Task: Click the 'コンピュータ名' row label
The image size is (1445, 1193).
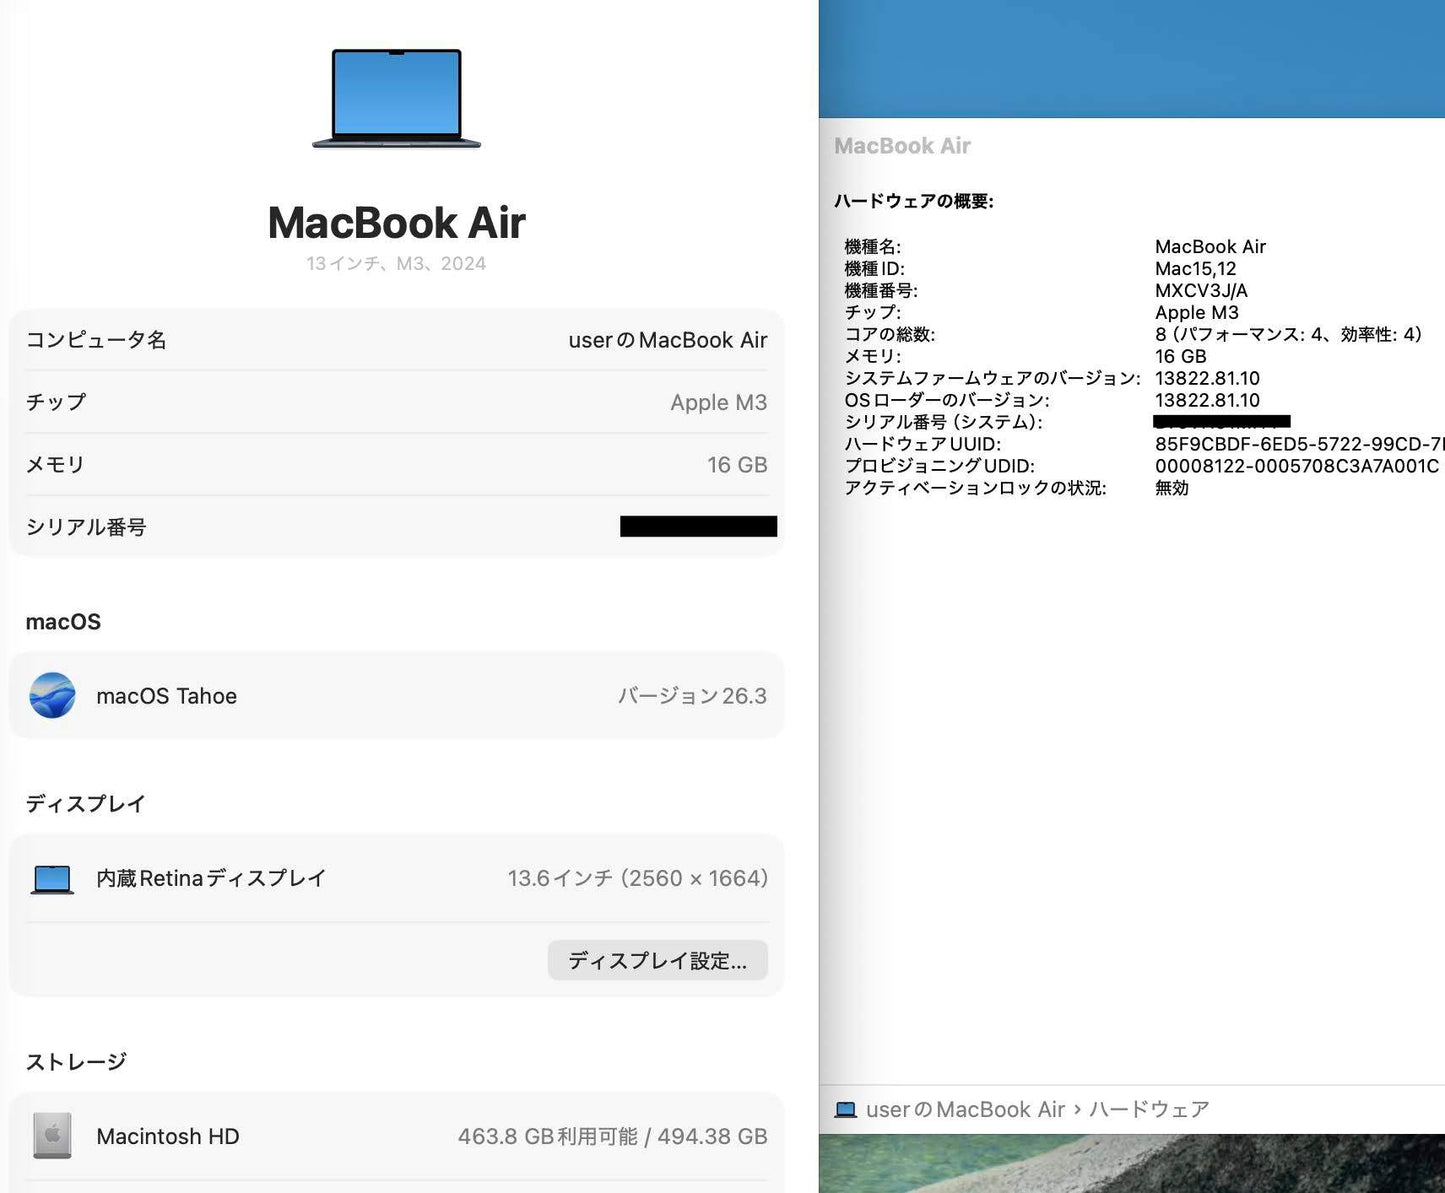Action: click(96, 340)
